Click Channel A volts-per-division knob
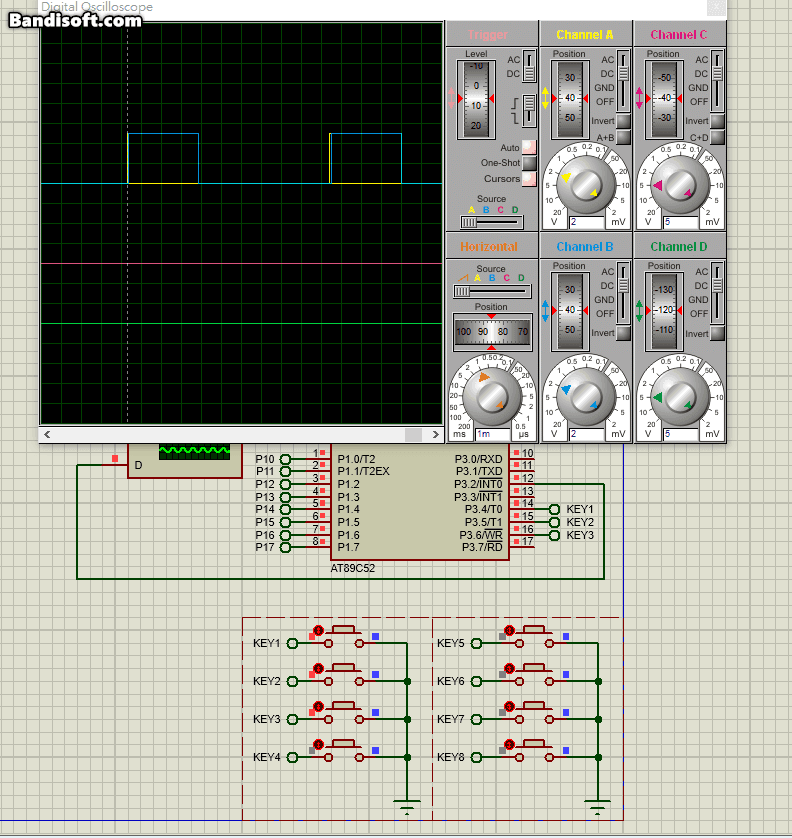This screenshot has height=838, width=792. (x=586, y=183)
